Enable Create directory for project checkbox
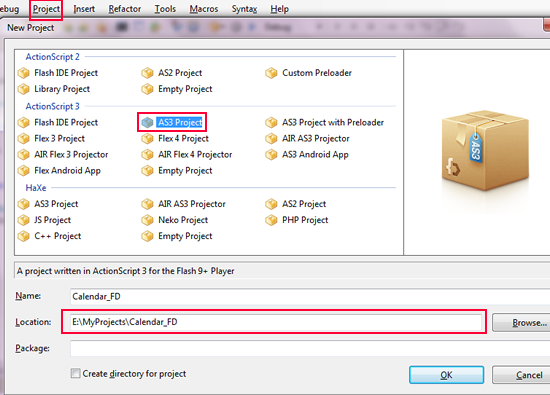The height and width of the screenshot is (395, 550). tap(75, 373)
